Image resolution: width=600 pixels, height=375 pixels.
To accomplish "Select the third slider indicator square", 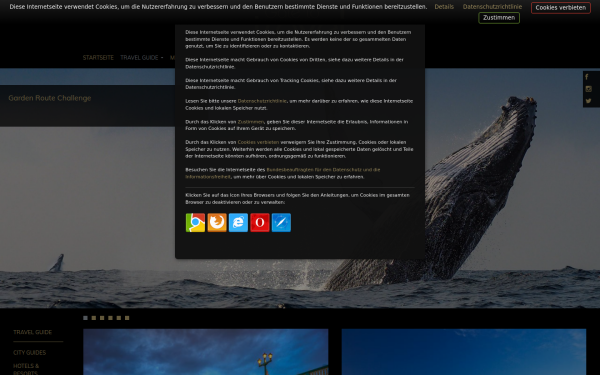I will coord(102,318).
